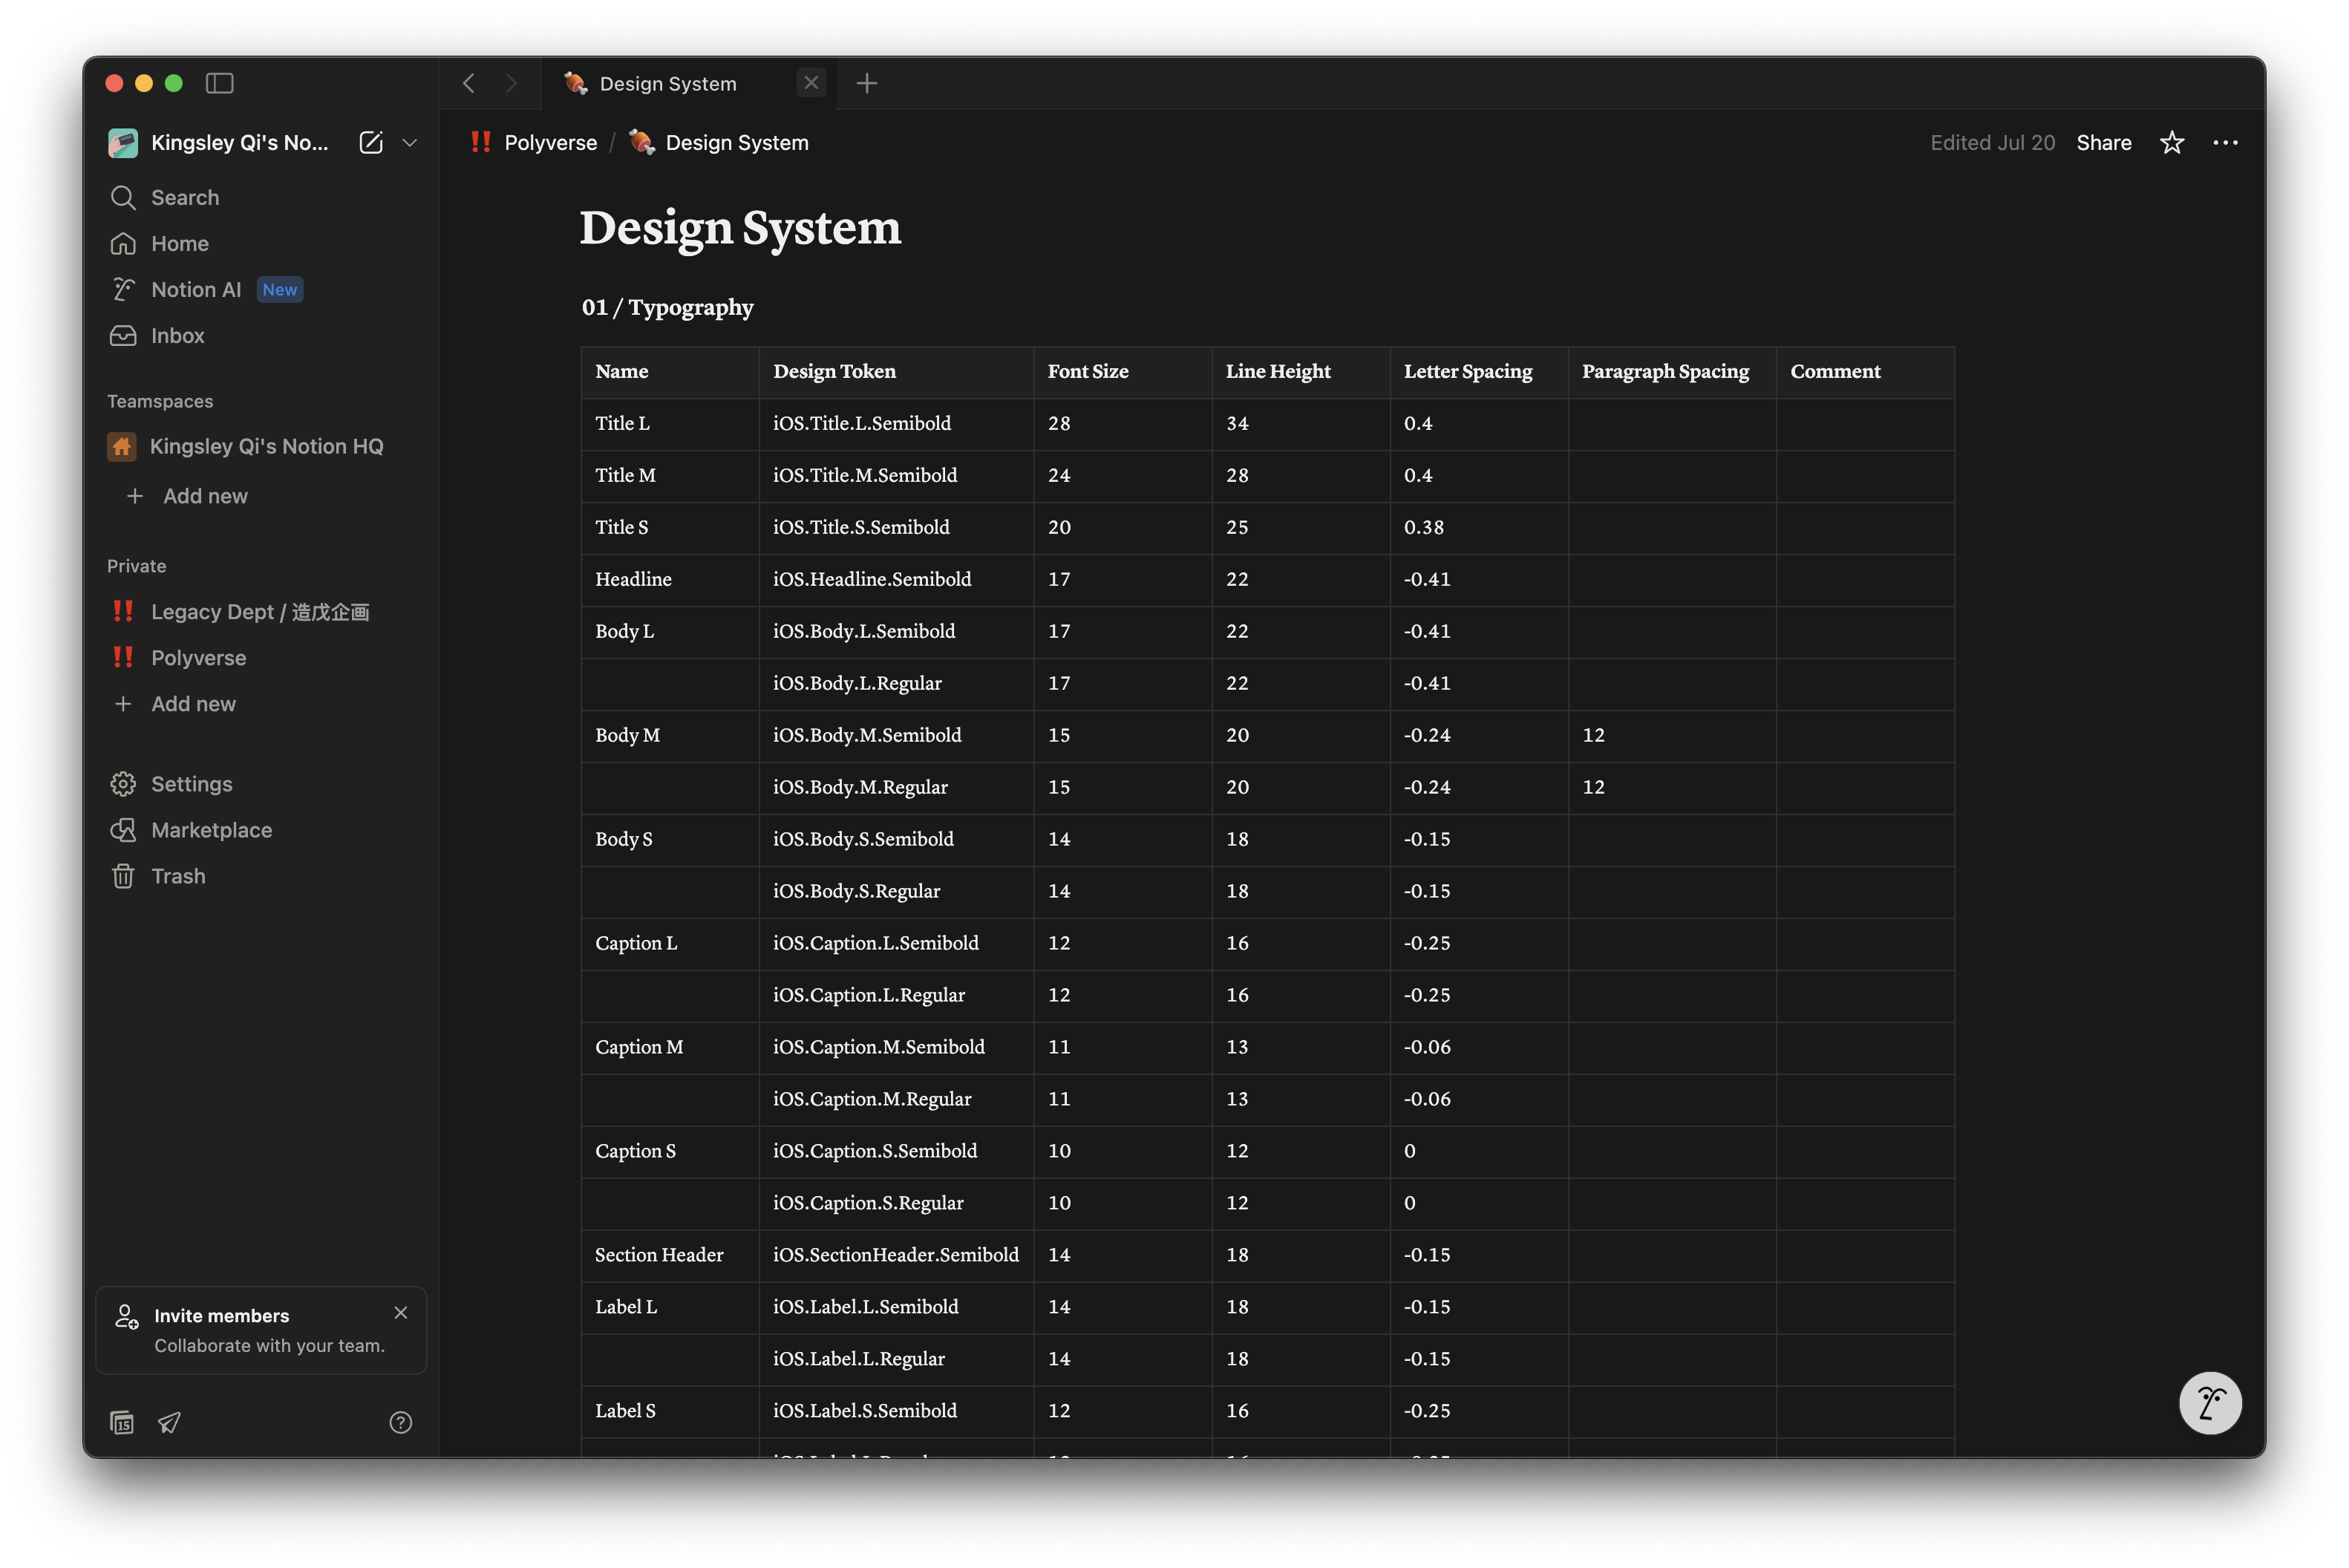The height and width of the screenshot is (1568, 2349).
Task: Navigate back with the left arrow
Action: tap(469, 83)
